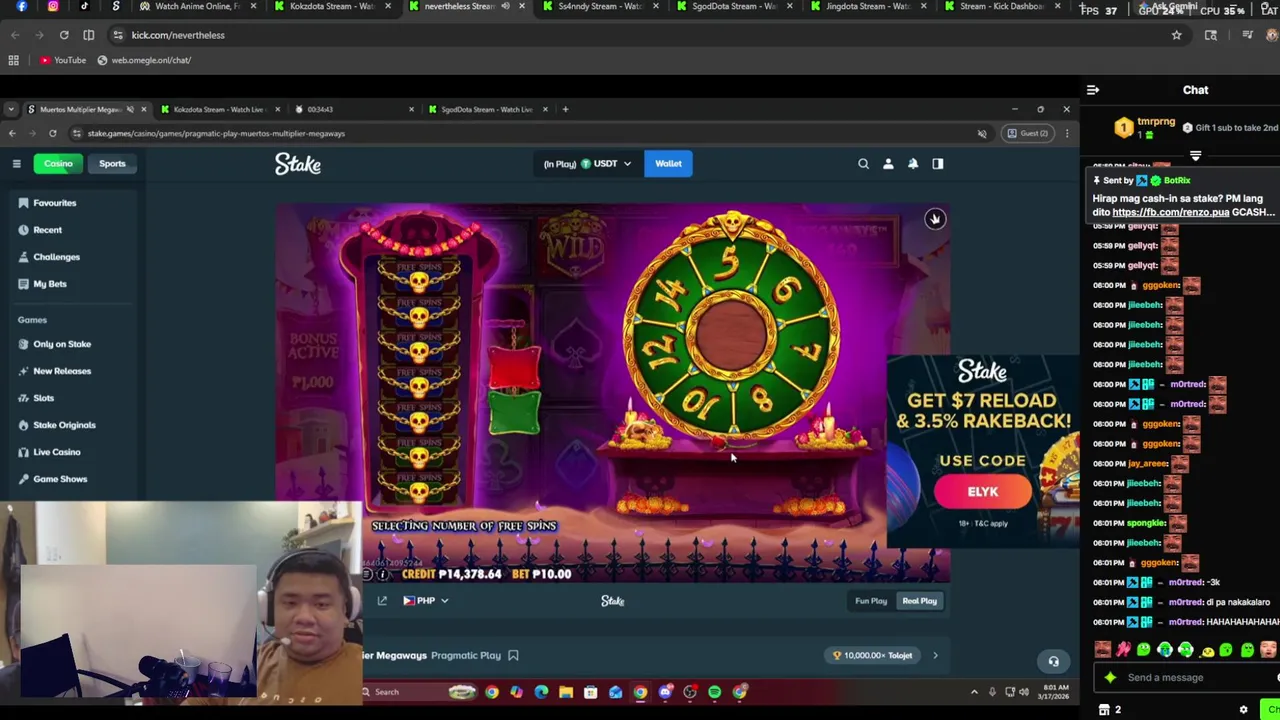
Task: Open the USDT in-play balance dropdown
Action: point(588,164)
